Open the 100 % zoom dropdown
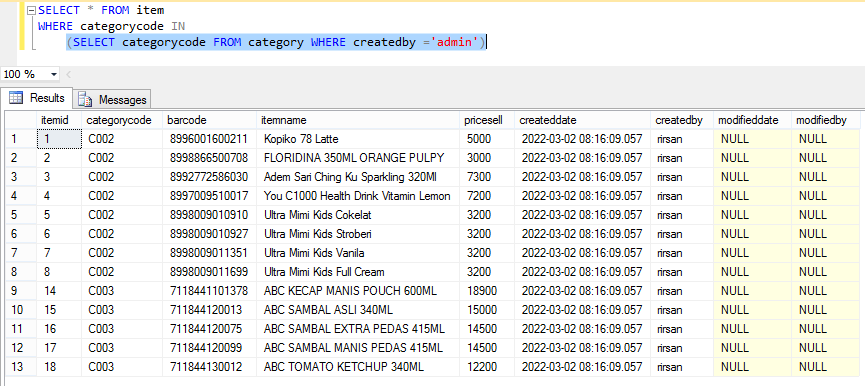The image size is (865, 386). click(x=54, y=74)
